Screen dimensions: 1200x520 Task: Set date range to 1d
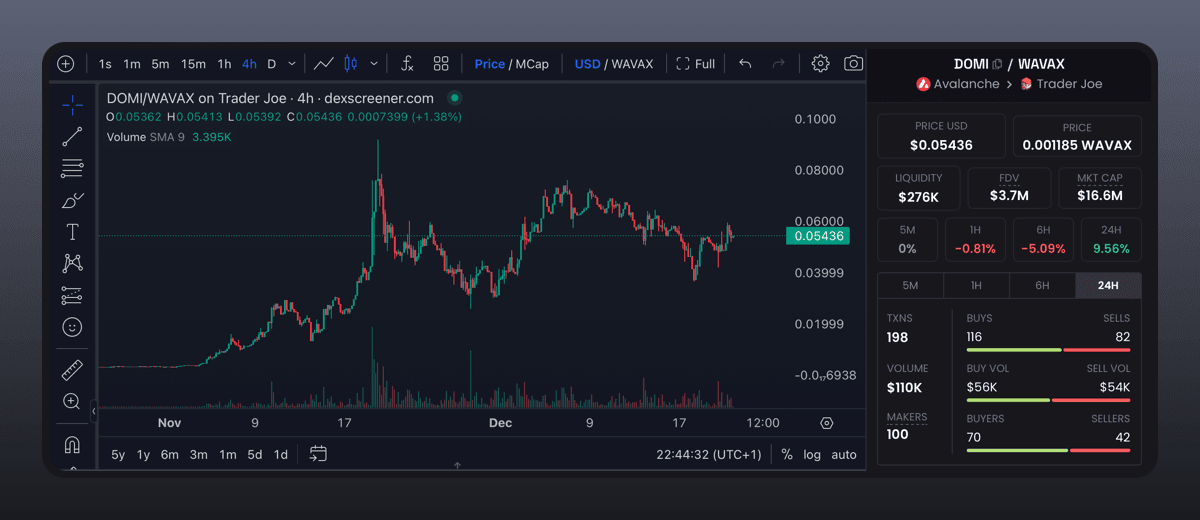click(281, 454)
